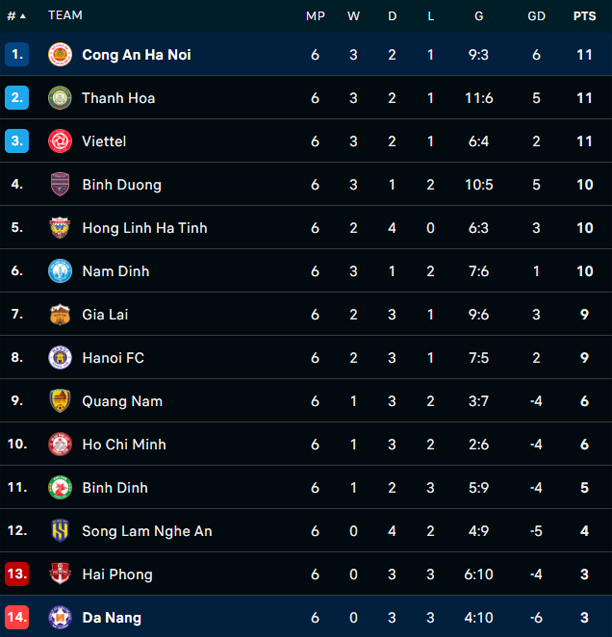Sort table by rank number column
The height and width of the screenshot is (637, 612).
[16, 16]
